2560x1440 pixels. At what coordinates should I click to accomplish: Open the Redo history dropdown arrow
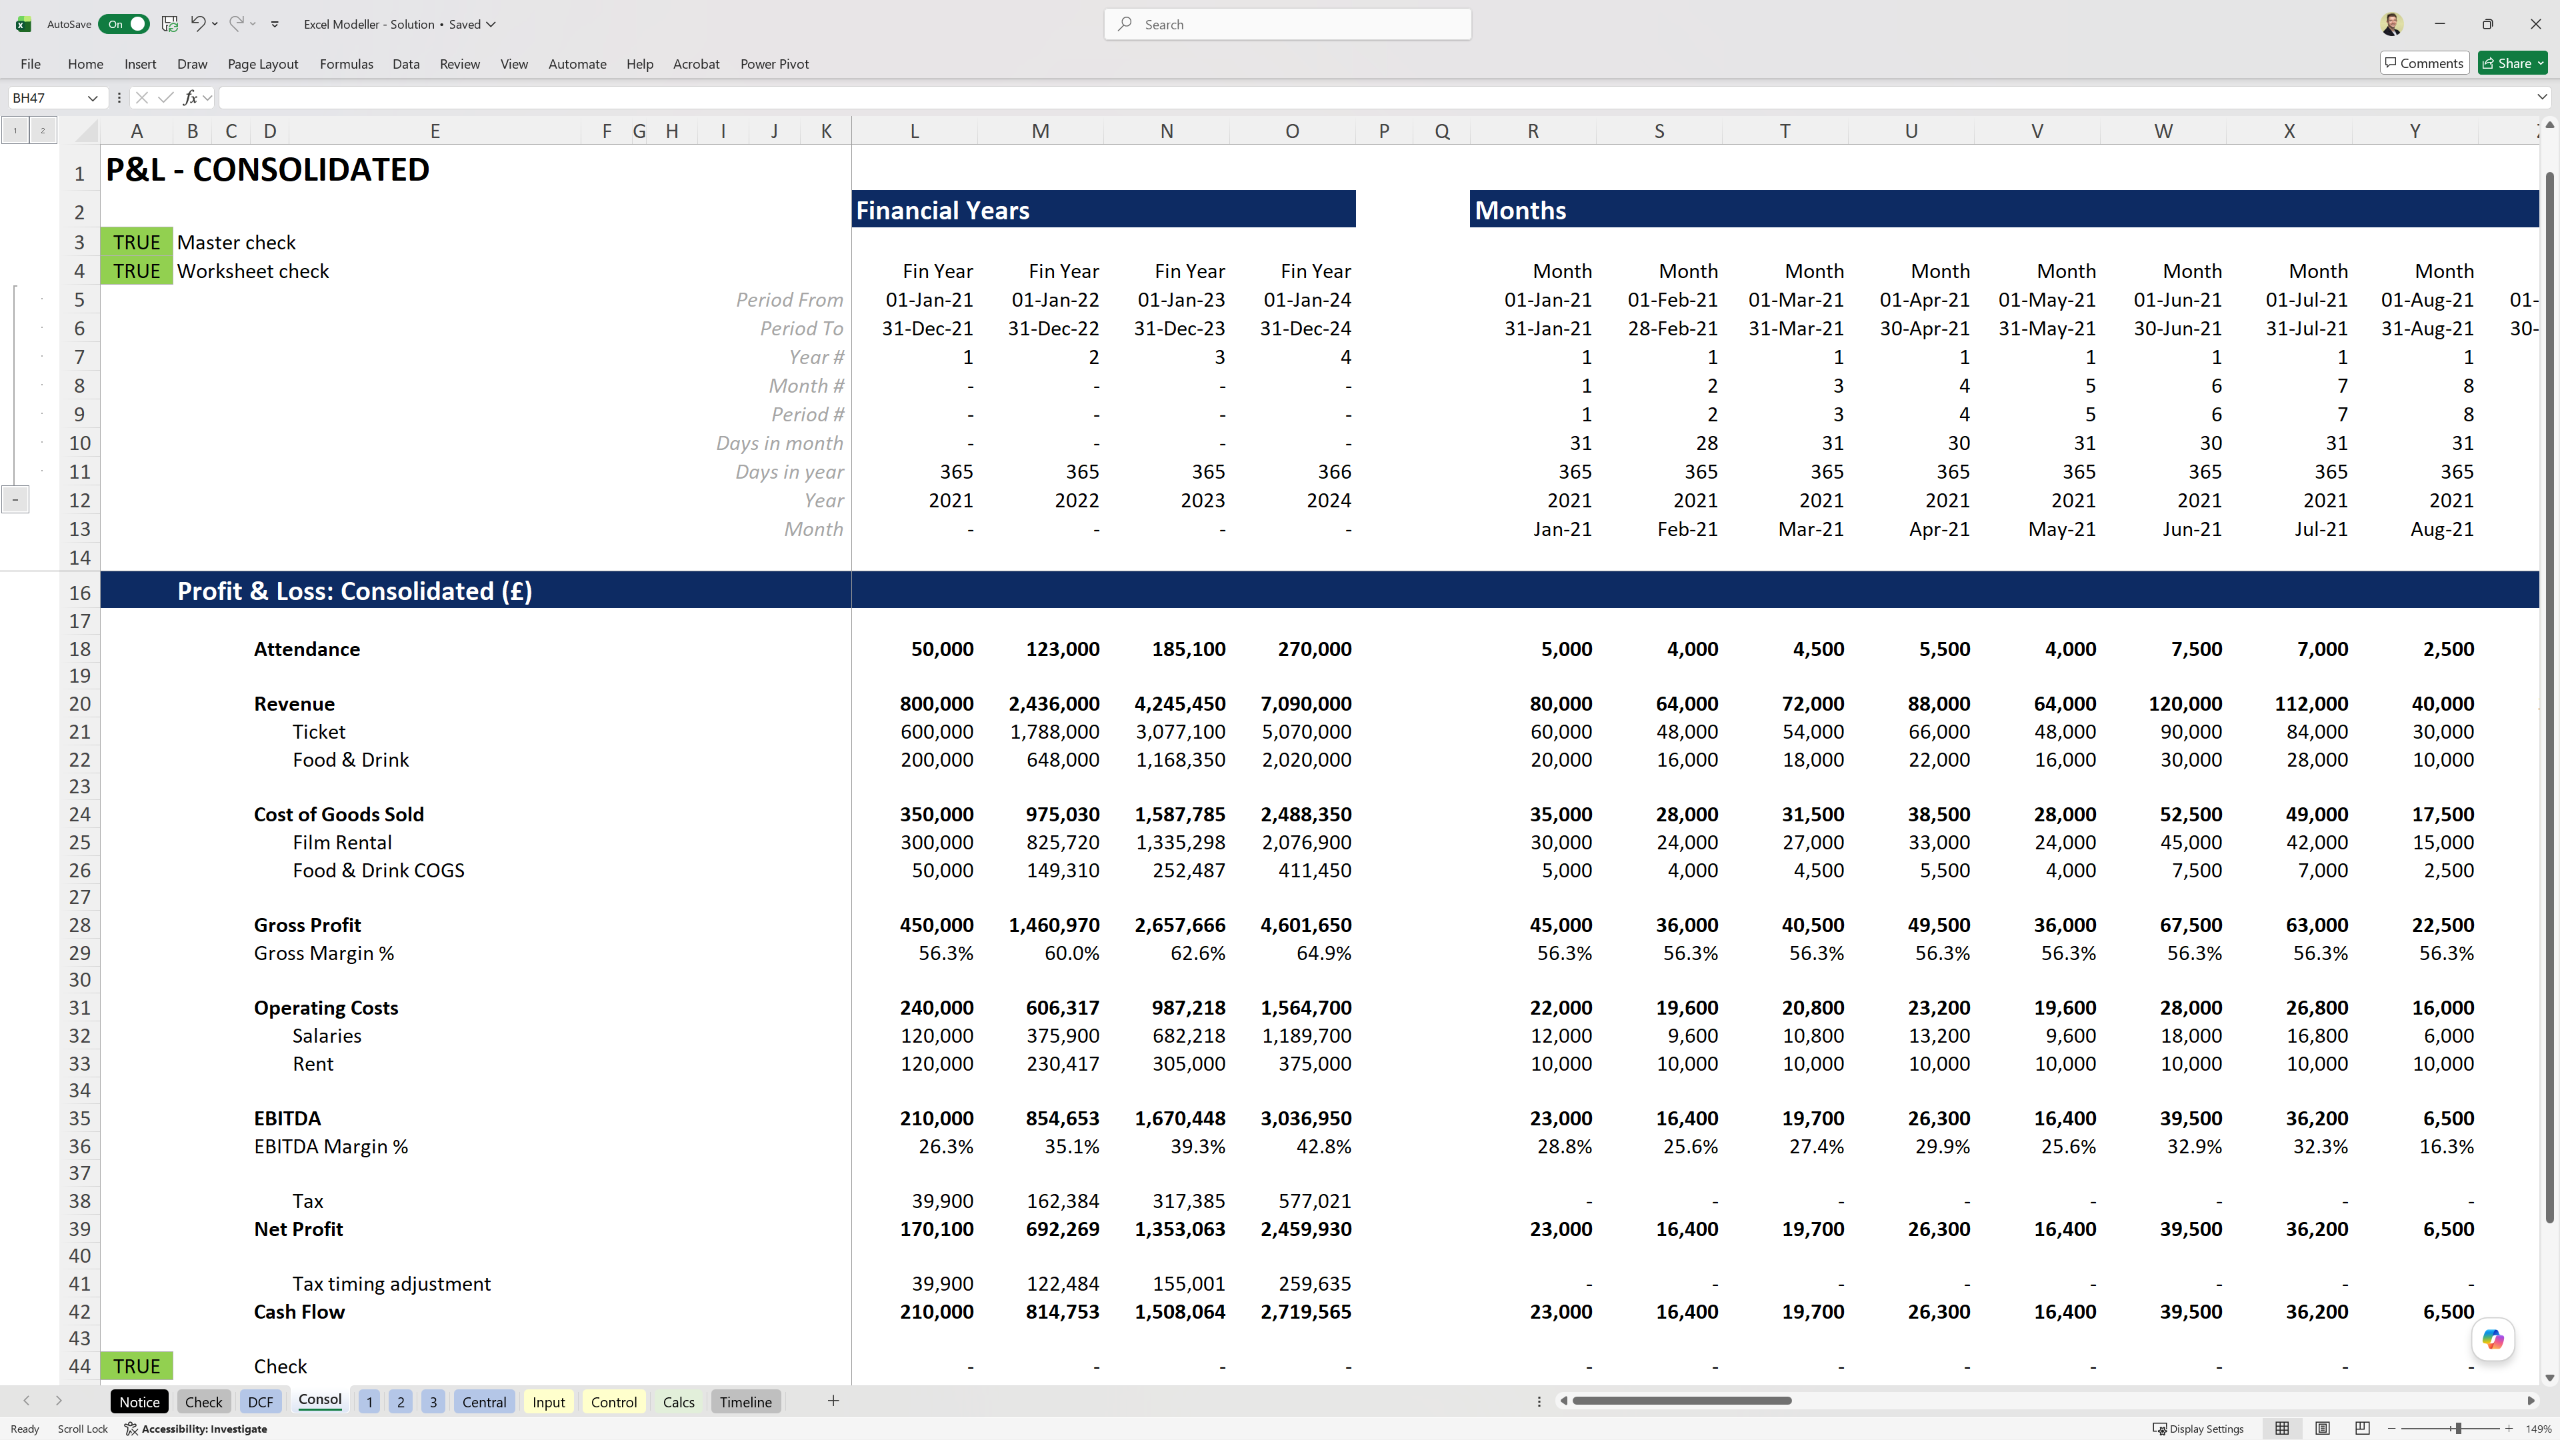click(253, 24)
